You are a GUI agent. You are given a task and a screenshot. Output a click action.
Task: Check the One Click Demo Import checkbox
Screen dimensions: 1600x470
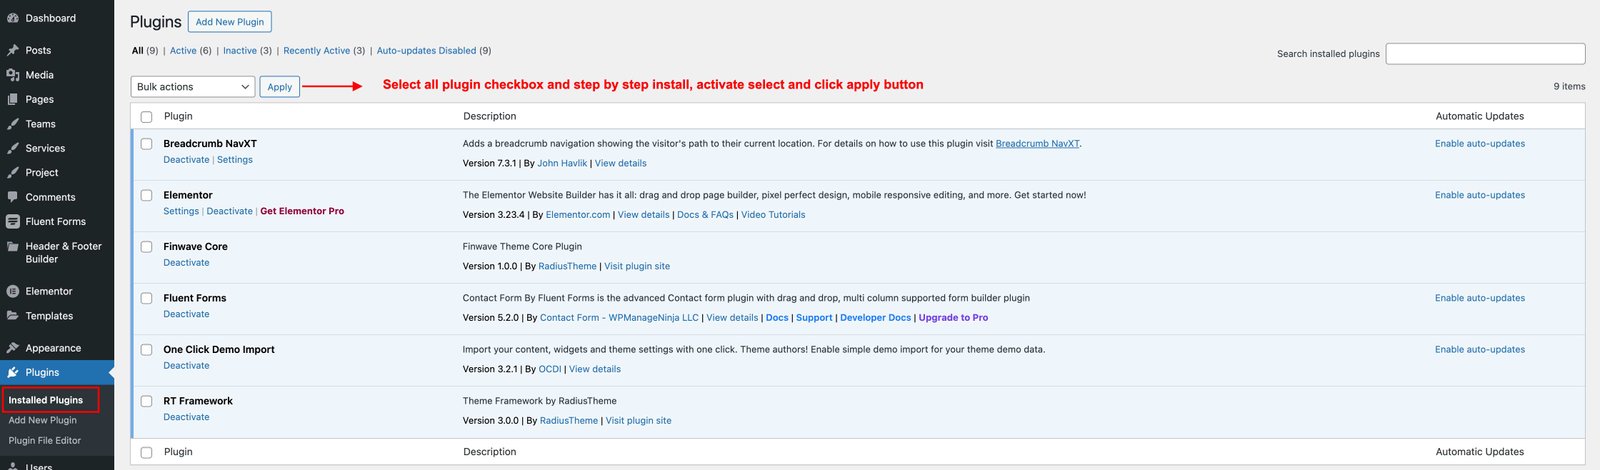146,350
